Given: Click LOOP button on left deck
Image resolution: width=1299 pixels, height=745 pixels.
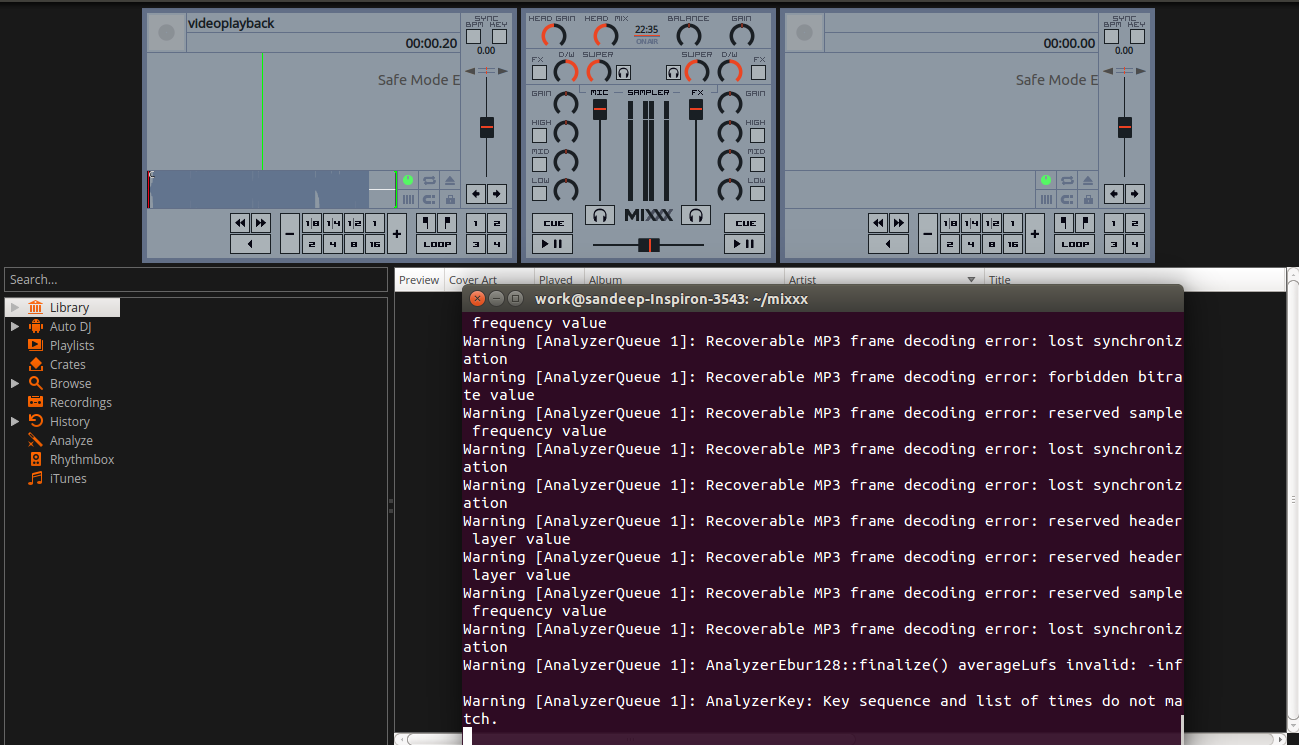Looking at the screenshot, I should click(437, 244).
